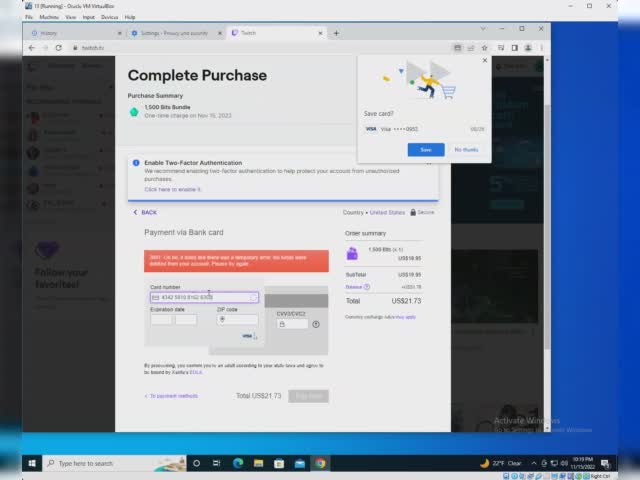This screenshot has height=480, width=640.
Task: Open VirtualBox Machine menu
Action: pos(49,17)
